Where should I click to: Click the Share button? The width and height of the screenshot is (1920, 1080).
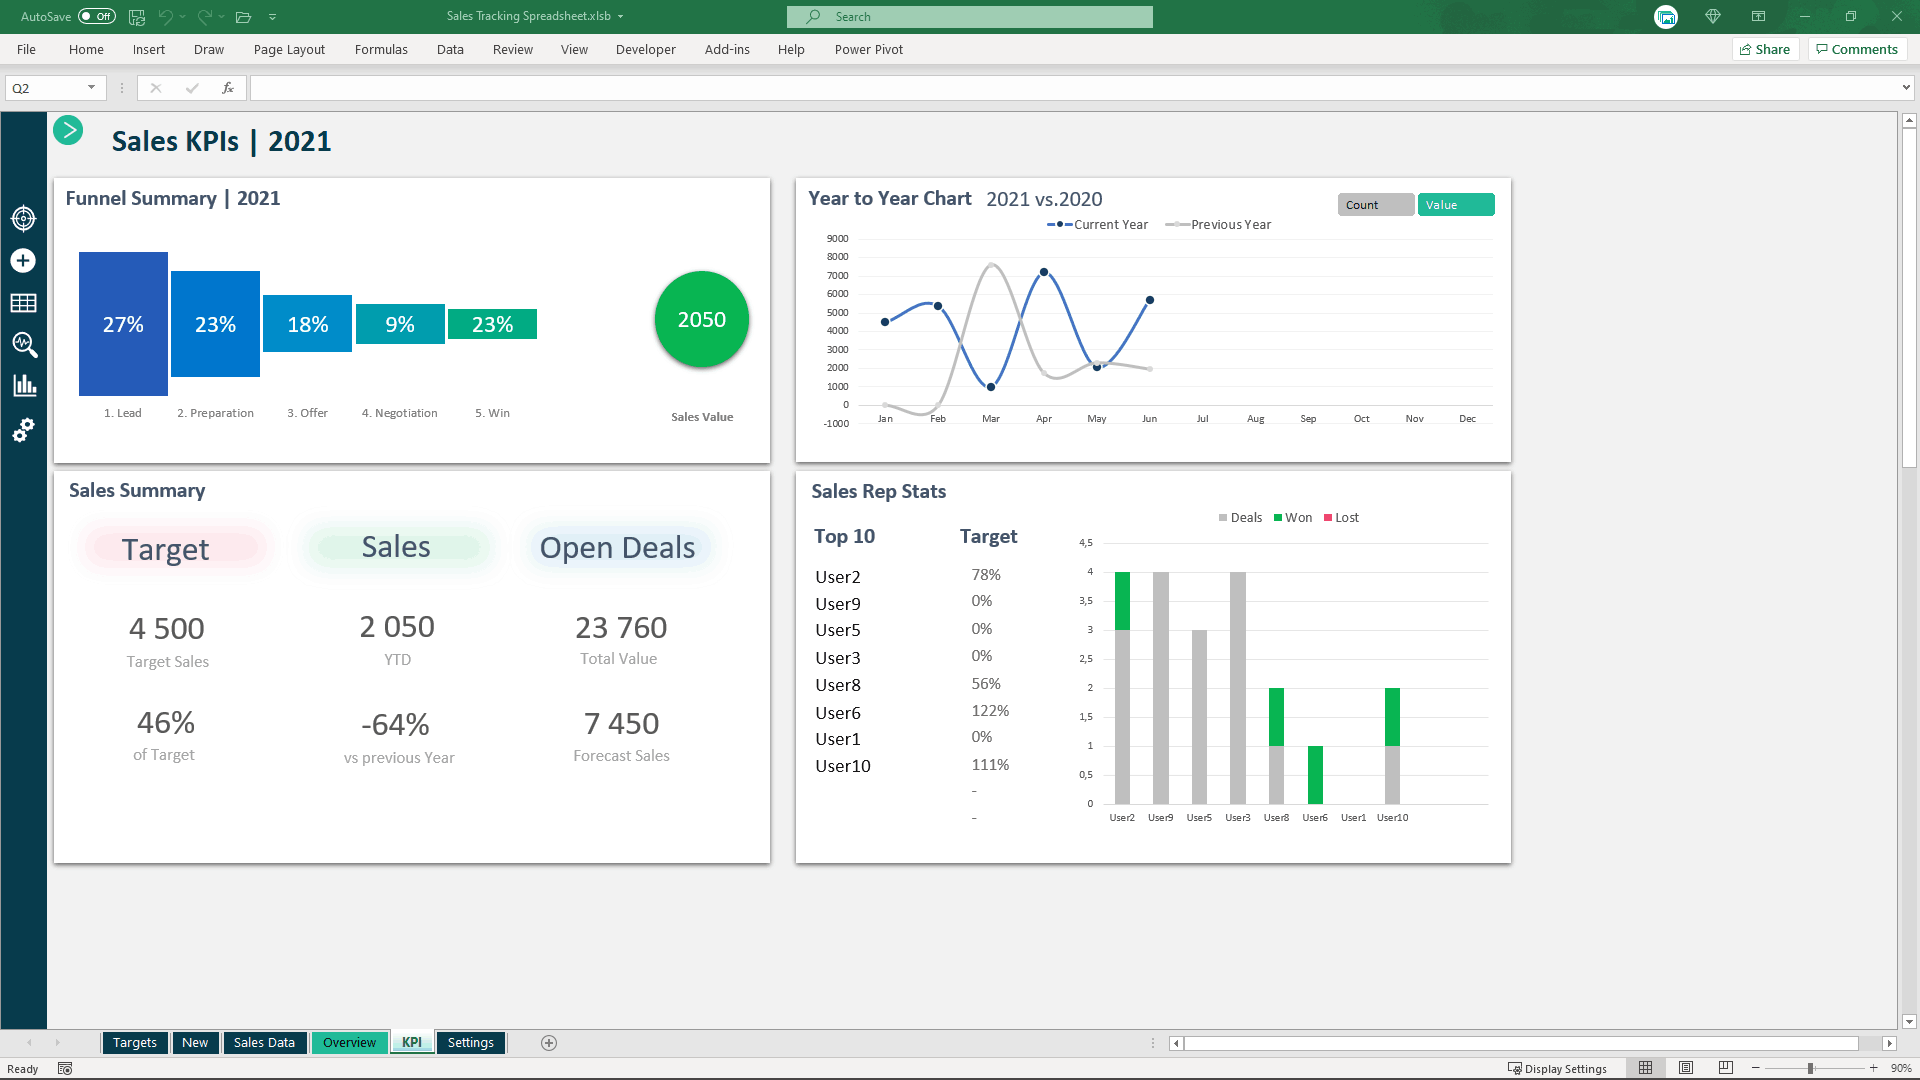pyautogui.click(x=1765, y=50)
